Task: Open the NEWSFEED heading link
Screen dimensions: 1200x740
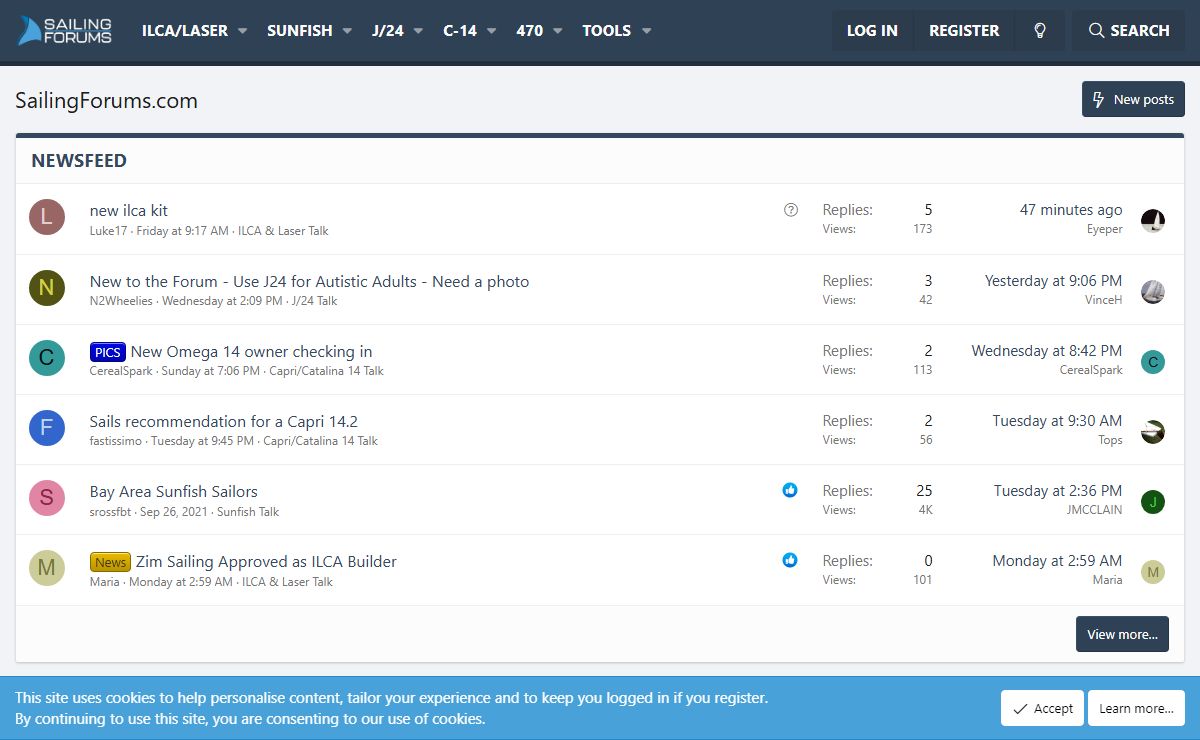Action: click(79, 161)
